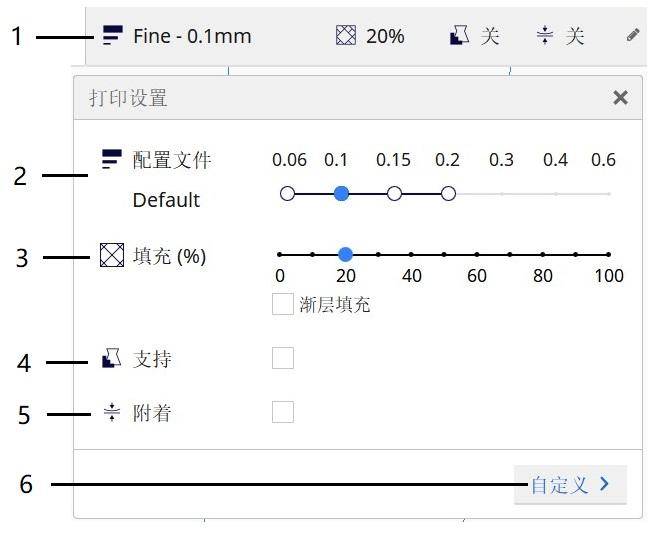Viewport: 663px width, 540px height.
Task: Click the 附着 adhesion icon
Action: pos(111,412)
